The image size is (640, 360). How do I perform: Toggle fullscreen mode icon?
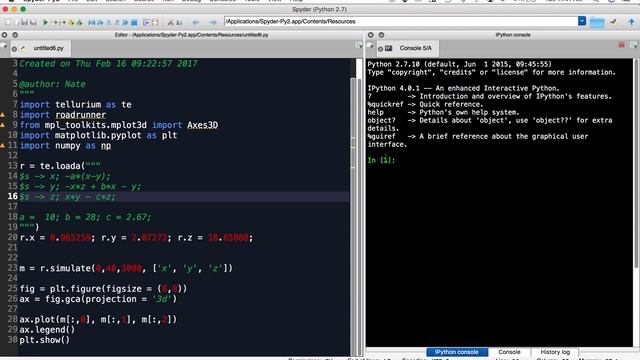click(155, 22)
